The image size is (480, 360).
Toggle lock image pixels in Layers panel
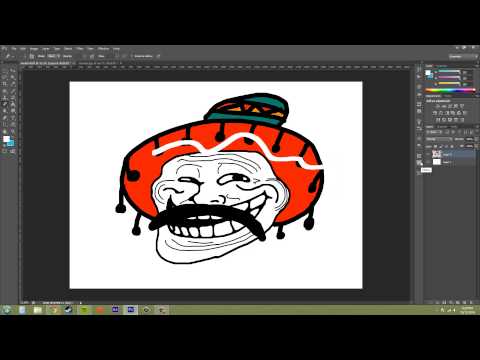(440, 146)
